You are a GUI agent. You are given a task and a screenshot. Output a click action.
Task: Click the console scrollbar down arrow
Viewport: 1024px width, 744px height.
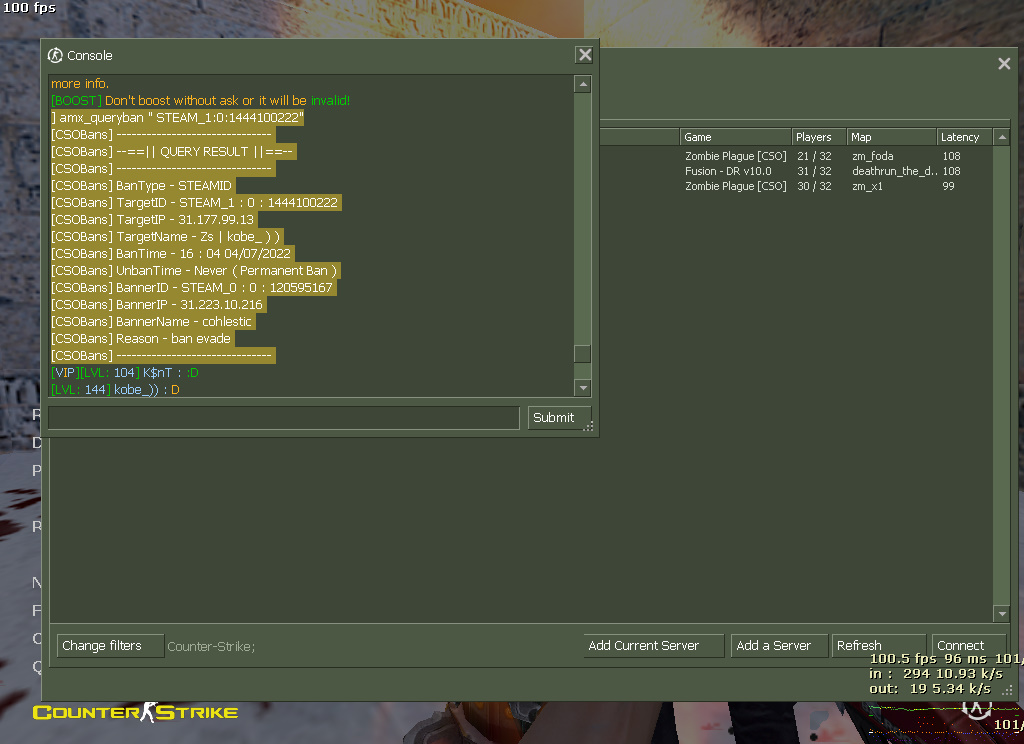coord(582,388)
